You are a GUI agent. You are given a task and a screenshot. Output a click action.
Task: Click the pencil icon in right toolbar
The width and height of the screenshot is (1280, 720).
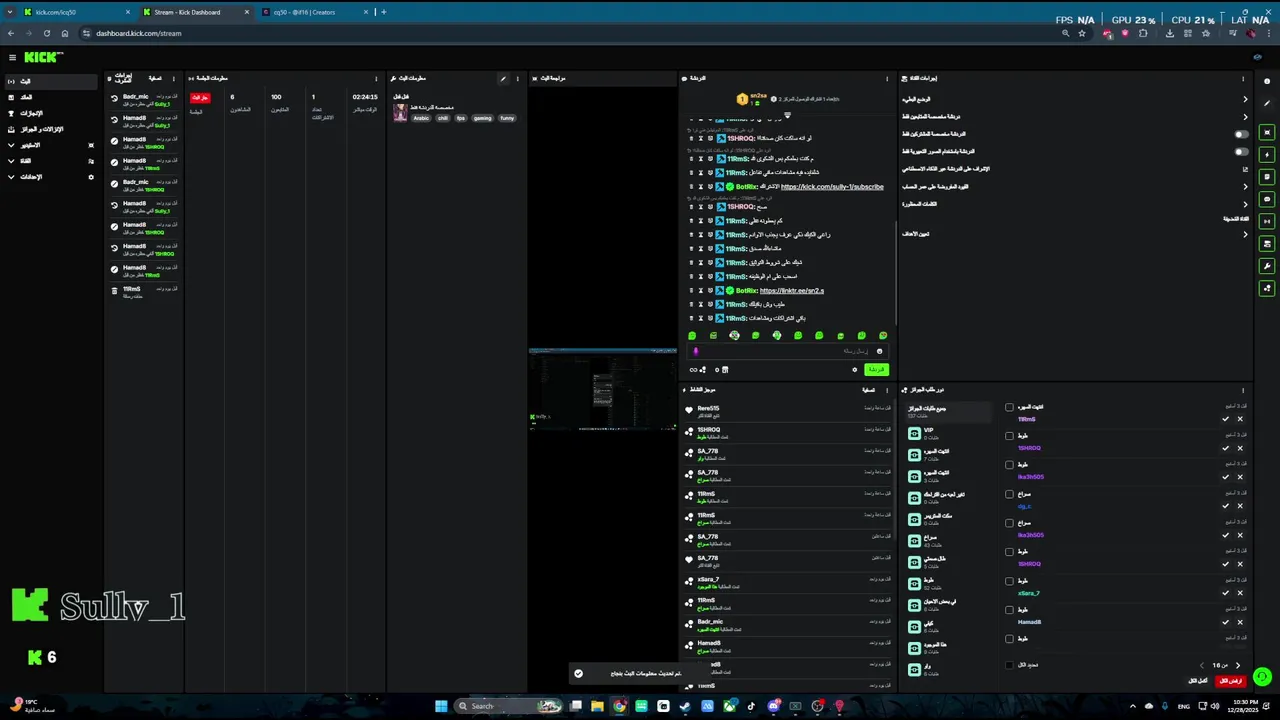(1267, 103)
